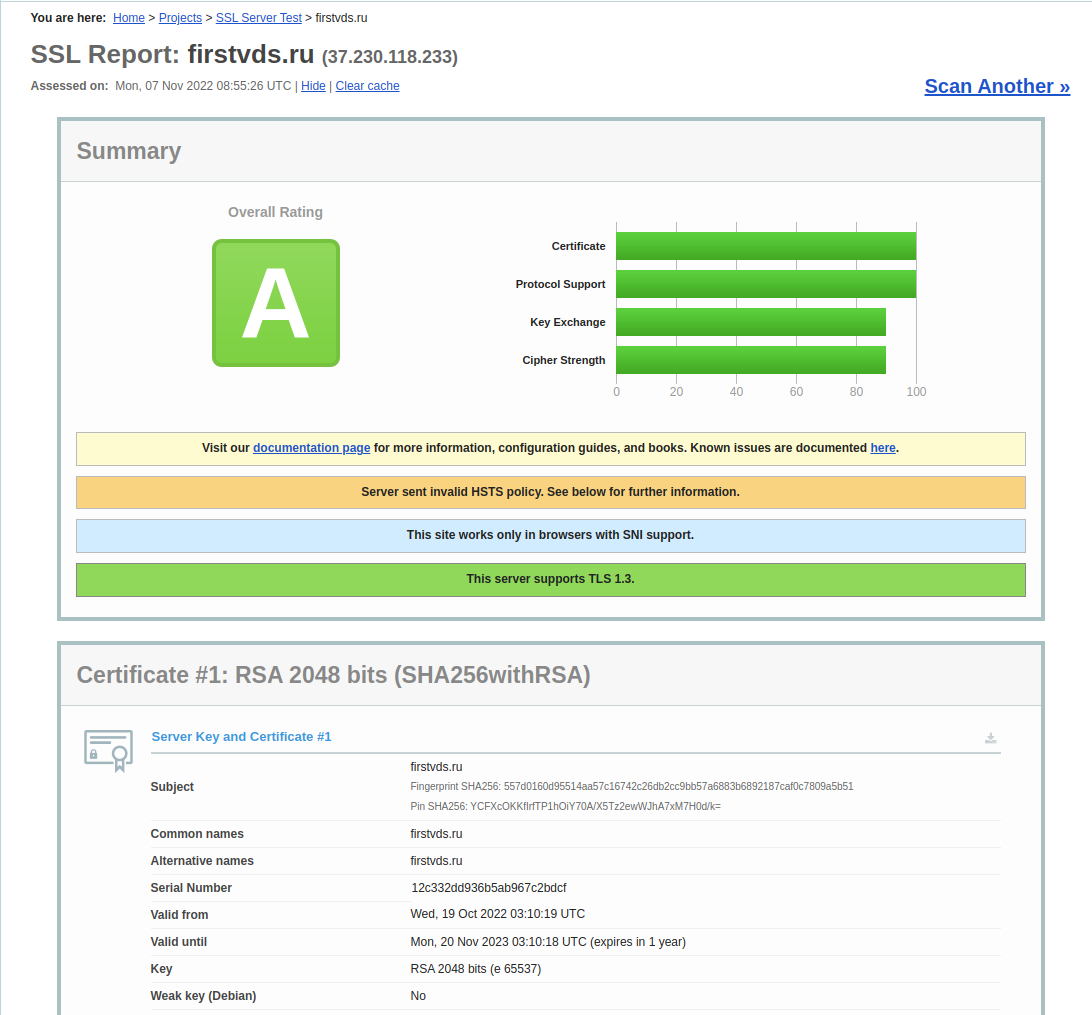This screenshot has height=1015, width=1092.
Task: Click the Certificate #1 RSA 2048 bits heading
Action: (334, 675)
